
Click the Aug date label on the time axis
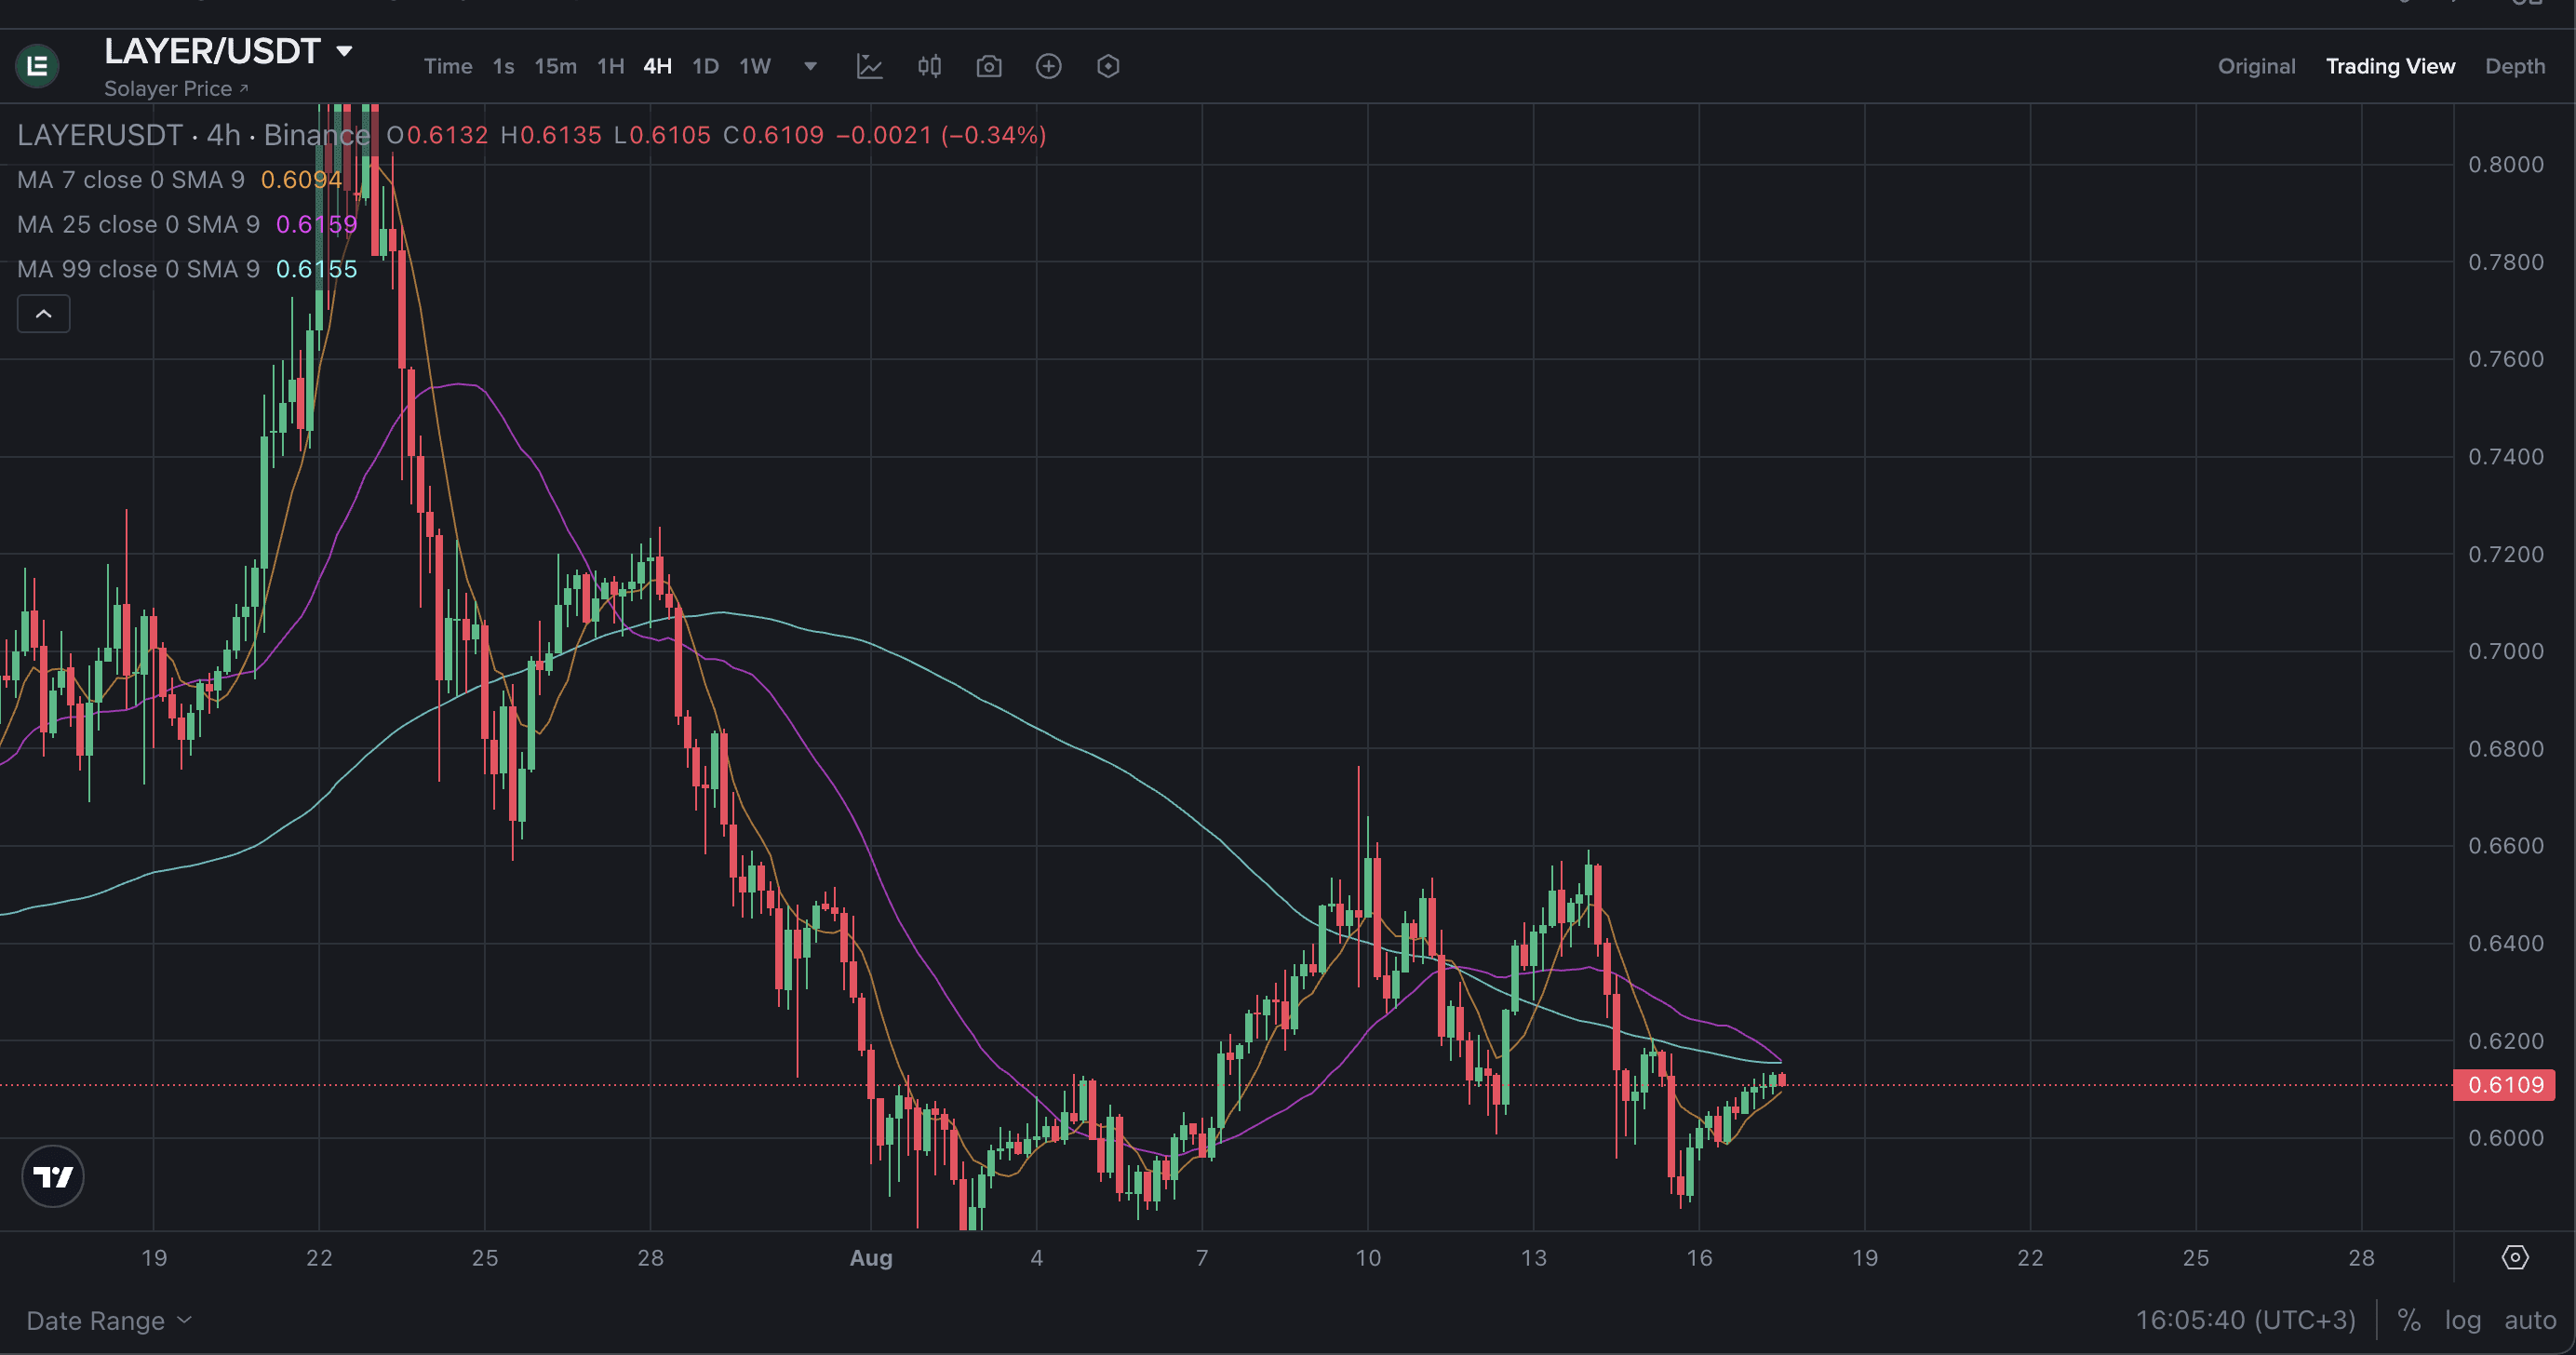(x=870, y=1258)
